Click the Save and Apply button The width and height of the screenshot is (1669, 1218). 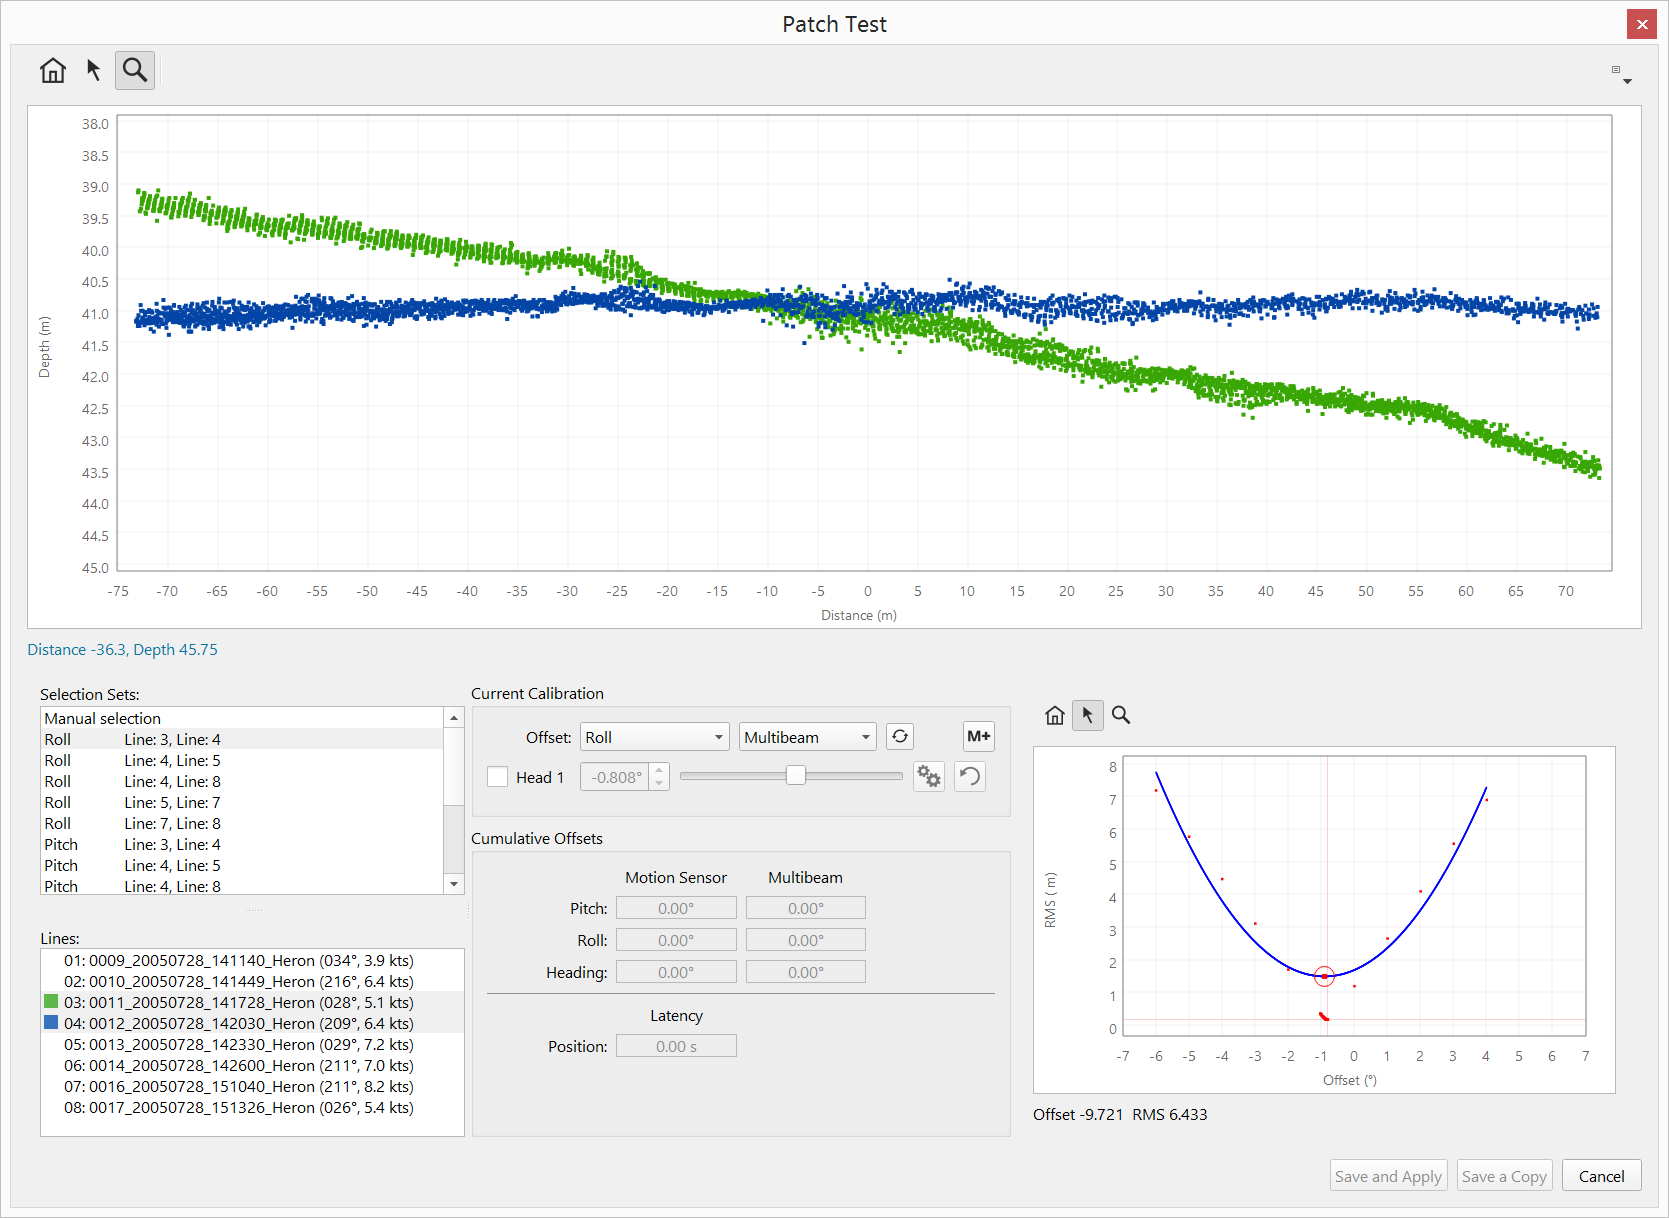pyautogui.click(x=1388, y=1176)
